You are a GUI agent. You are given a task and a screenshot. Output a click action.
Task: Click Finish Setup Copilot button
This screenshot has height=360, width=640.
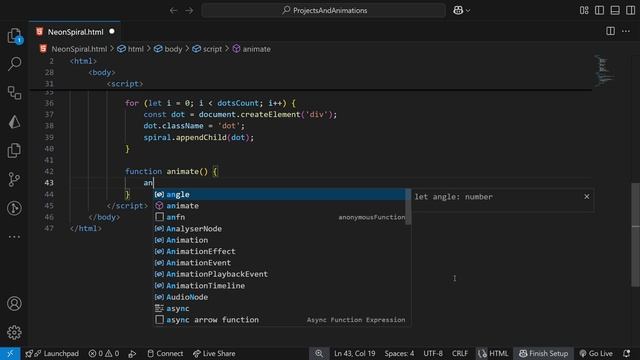click(x=543, y=353)
